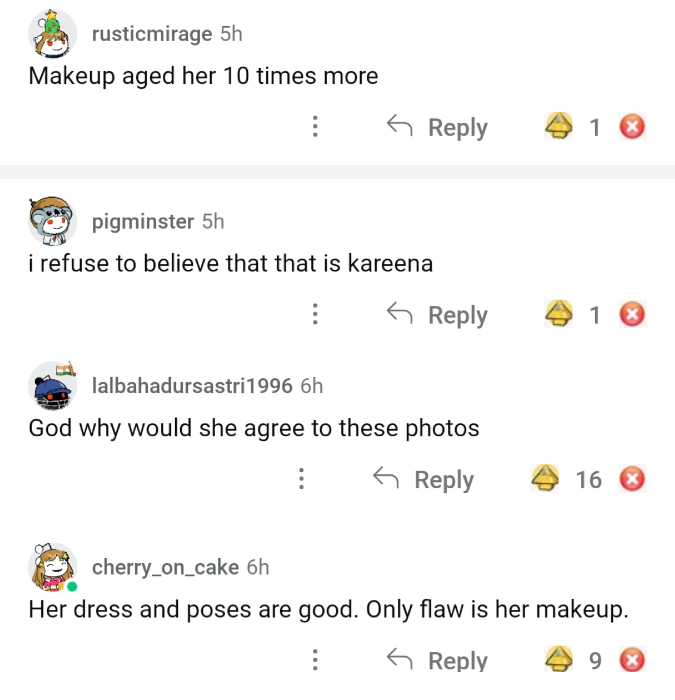Screen dimensions: 675x700
Task: Reply to cherry_on_cake's comment
Action: (438, 660)
